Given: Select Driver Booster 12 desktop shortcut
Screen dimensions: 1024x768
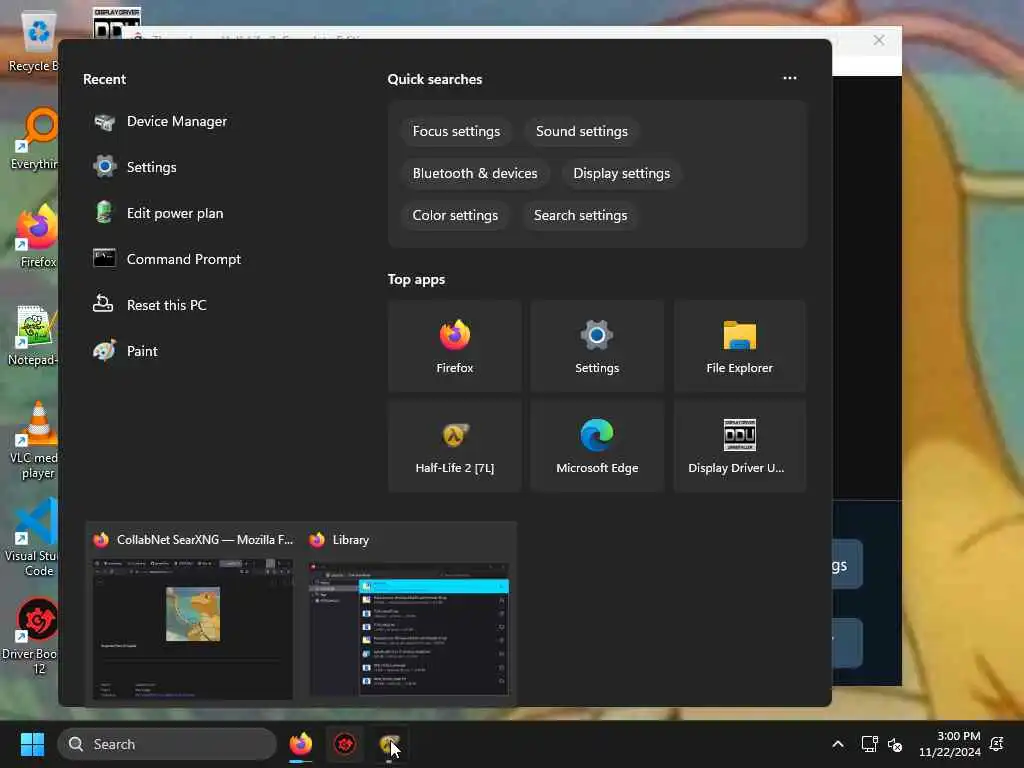Looking at the screenshot, I should click(30, 636).
